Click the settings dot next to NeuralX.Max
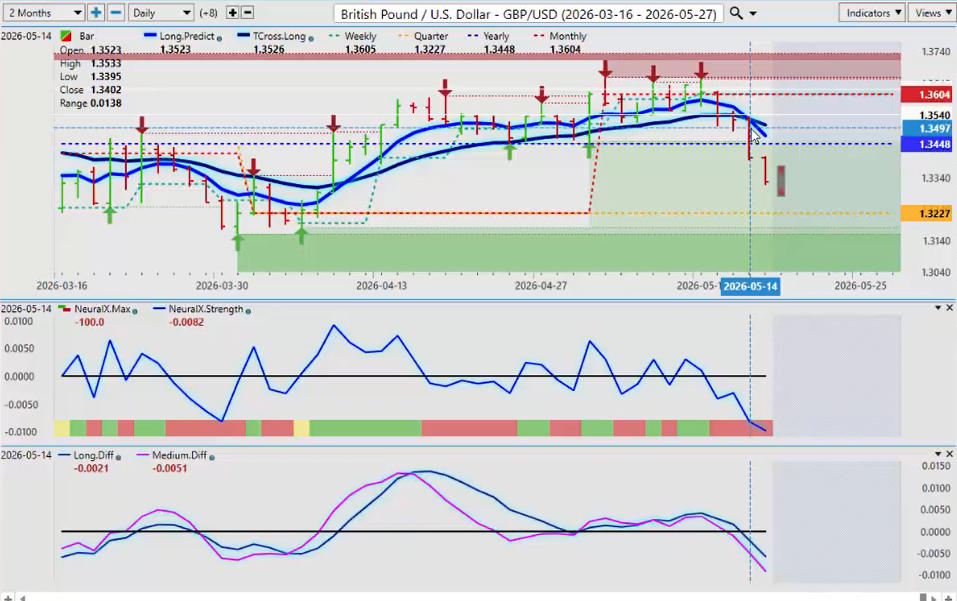The width and height of the screenshot is (957, 601). [135, 311]
